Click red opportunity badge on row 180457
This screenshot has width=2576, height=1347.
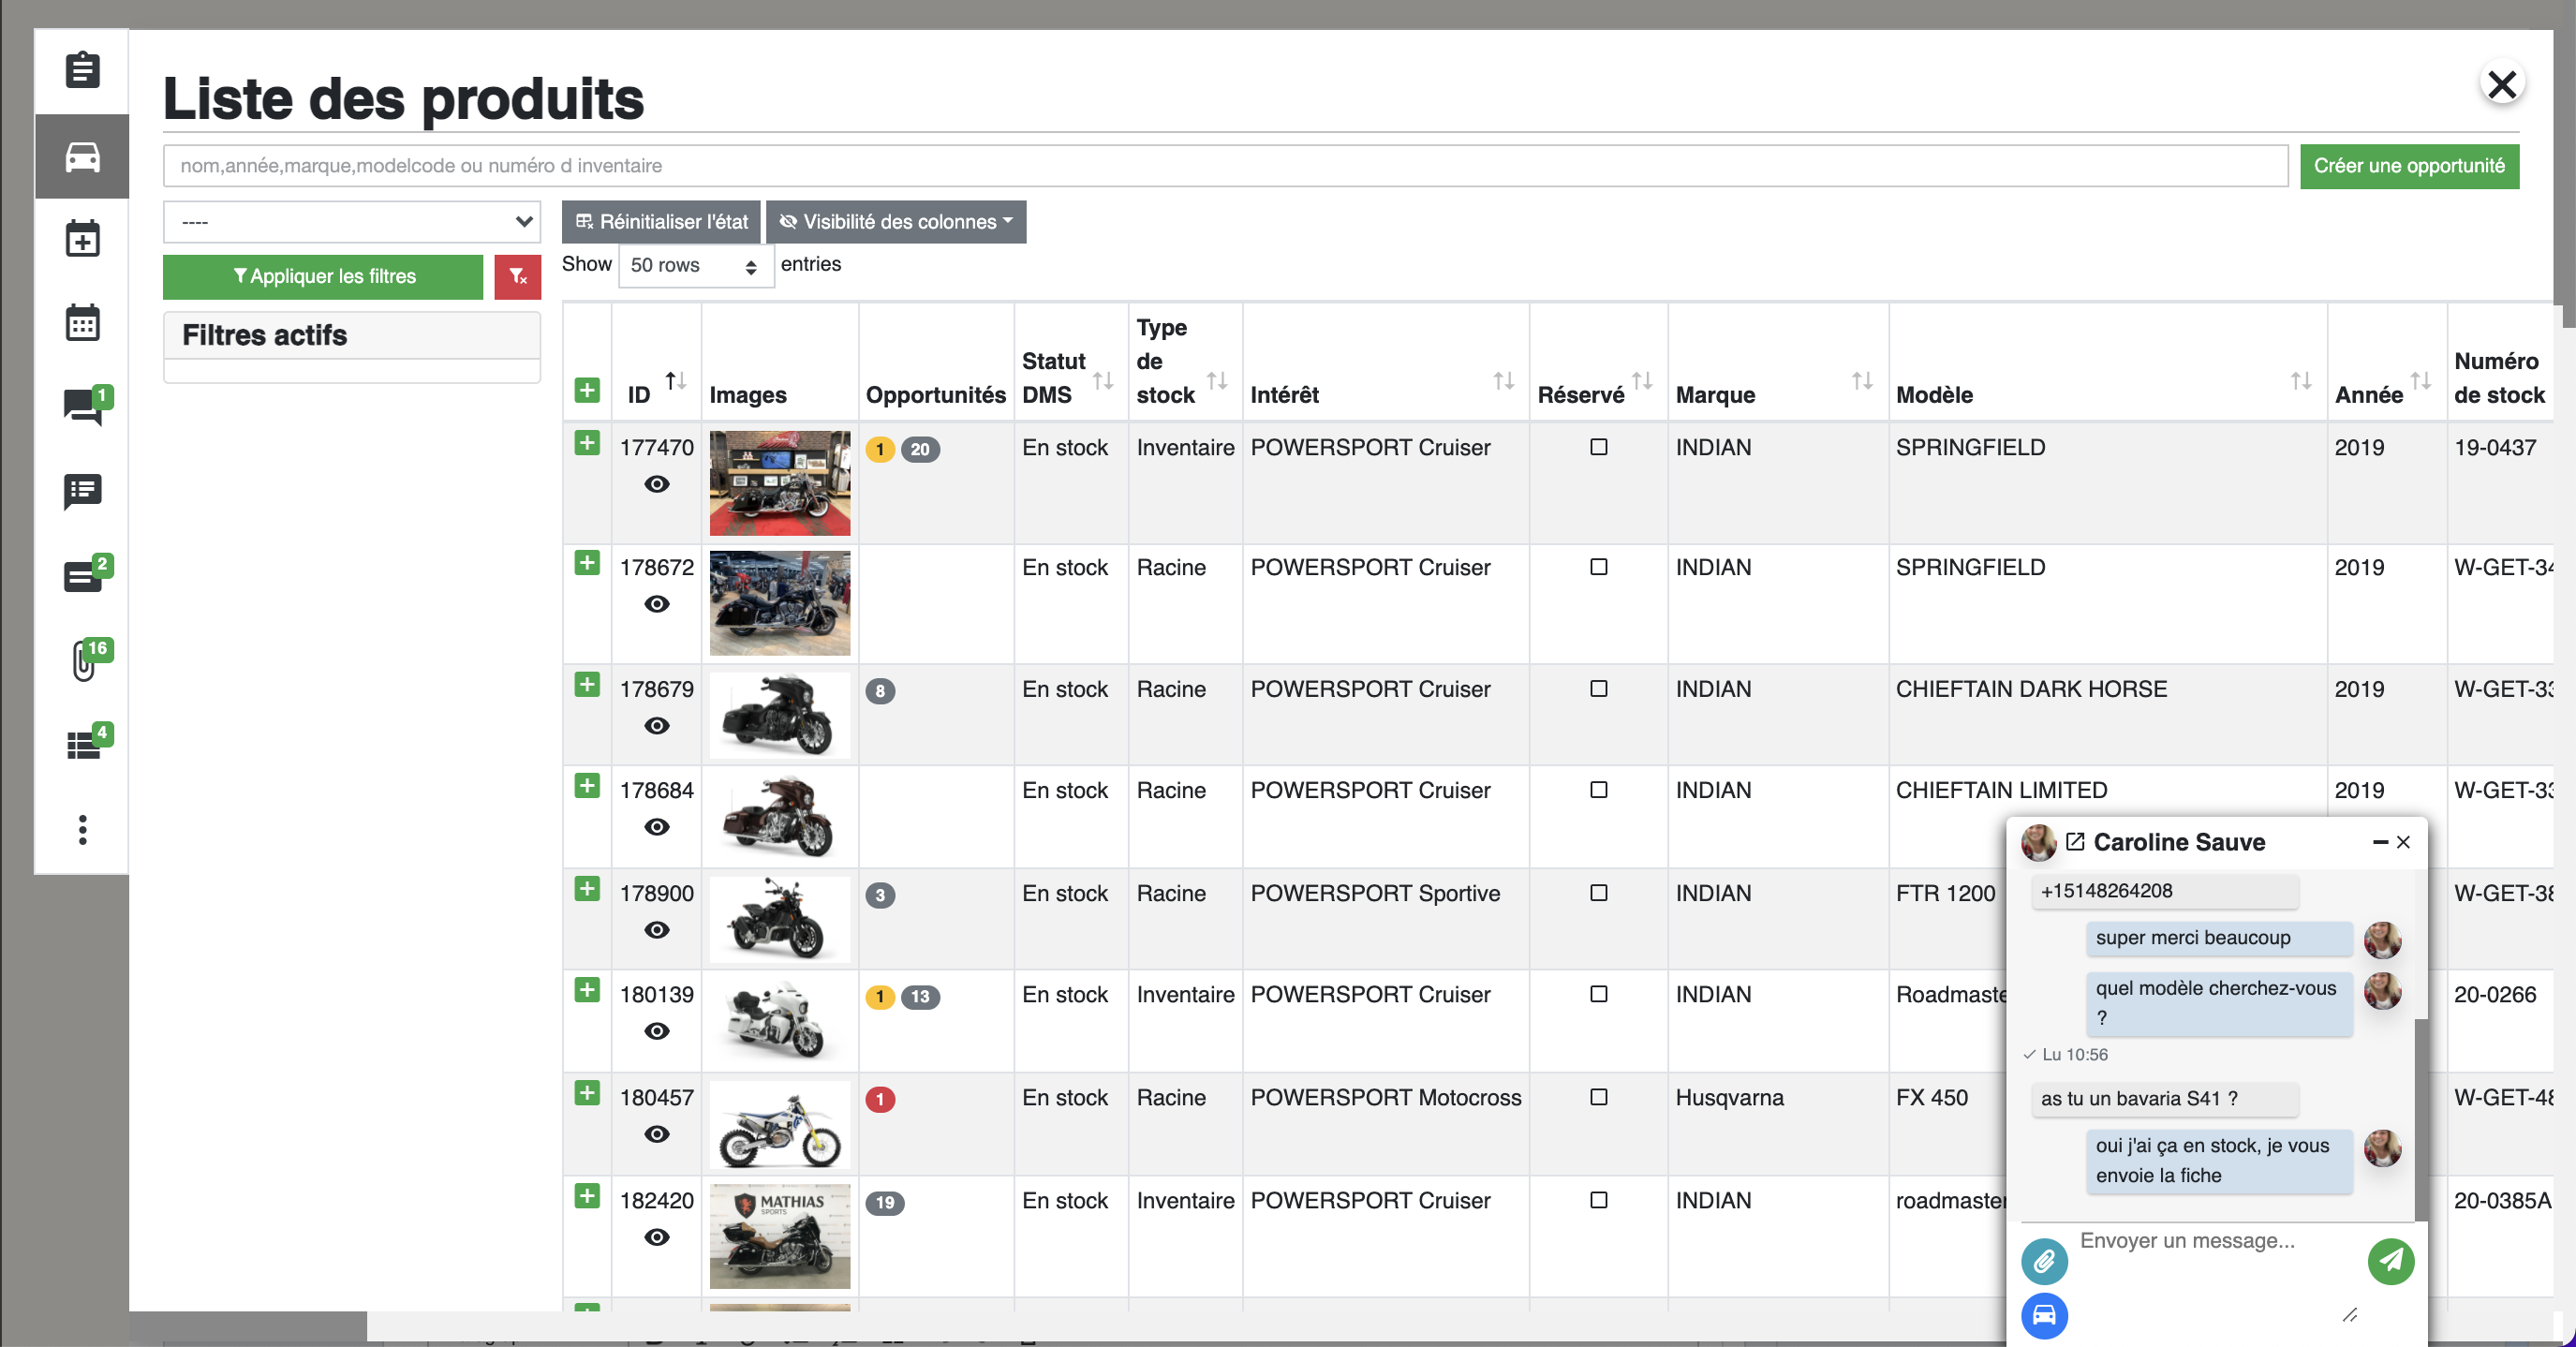pos(880,1100)
